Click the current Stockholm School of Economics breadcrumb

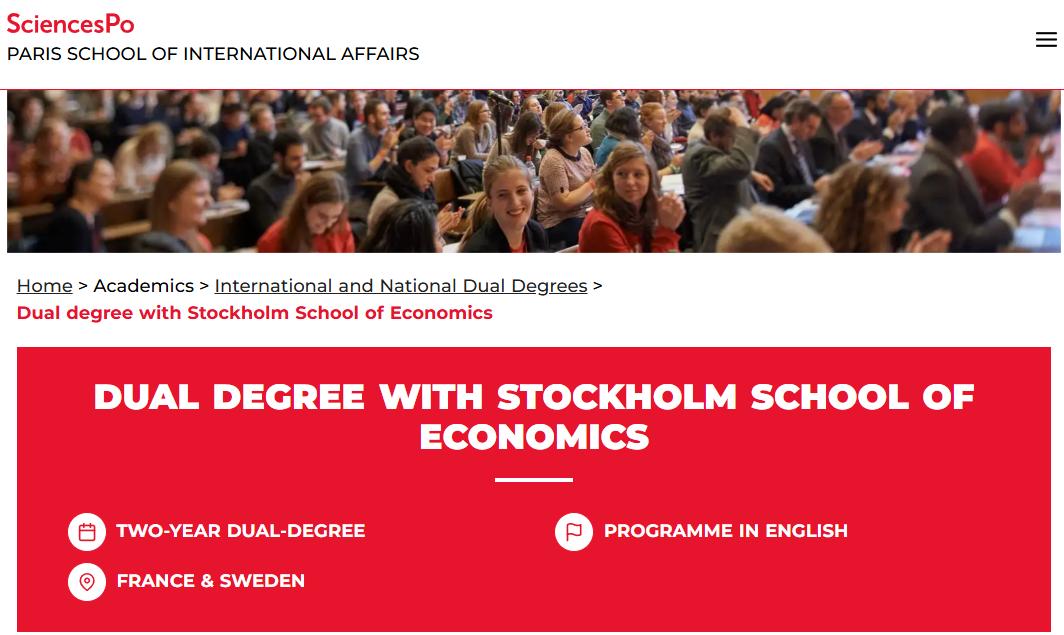(255, 313)
